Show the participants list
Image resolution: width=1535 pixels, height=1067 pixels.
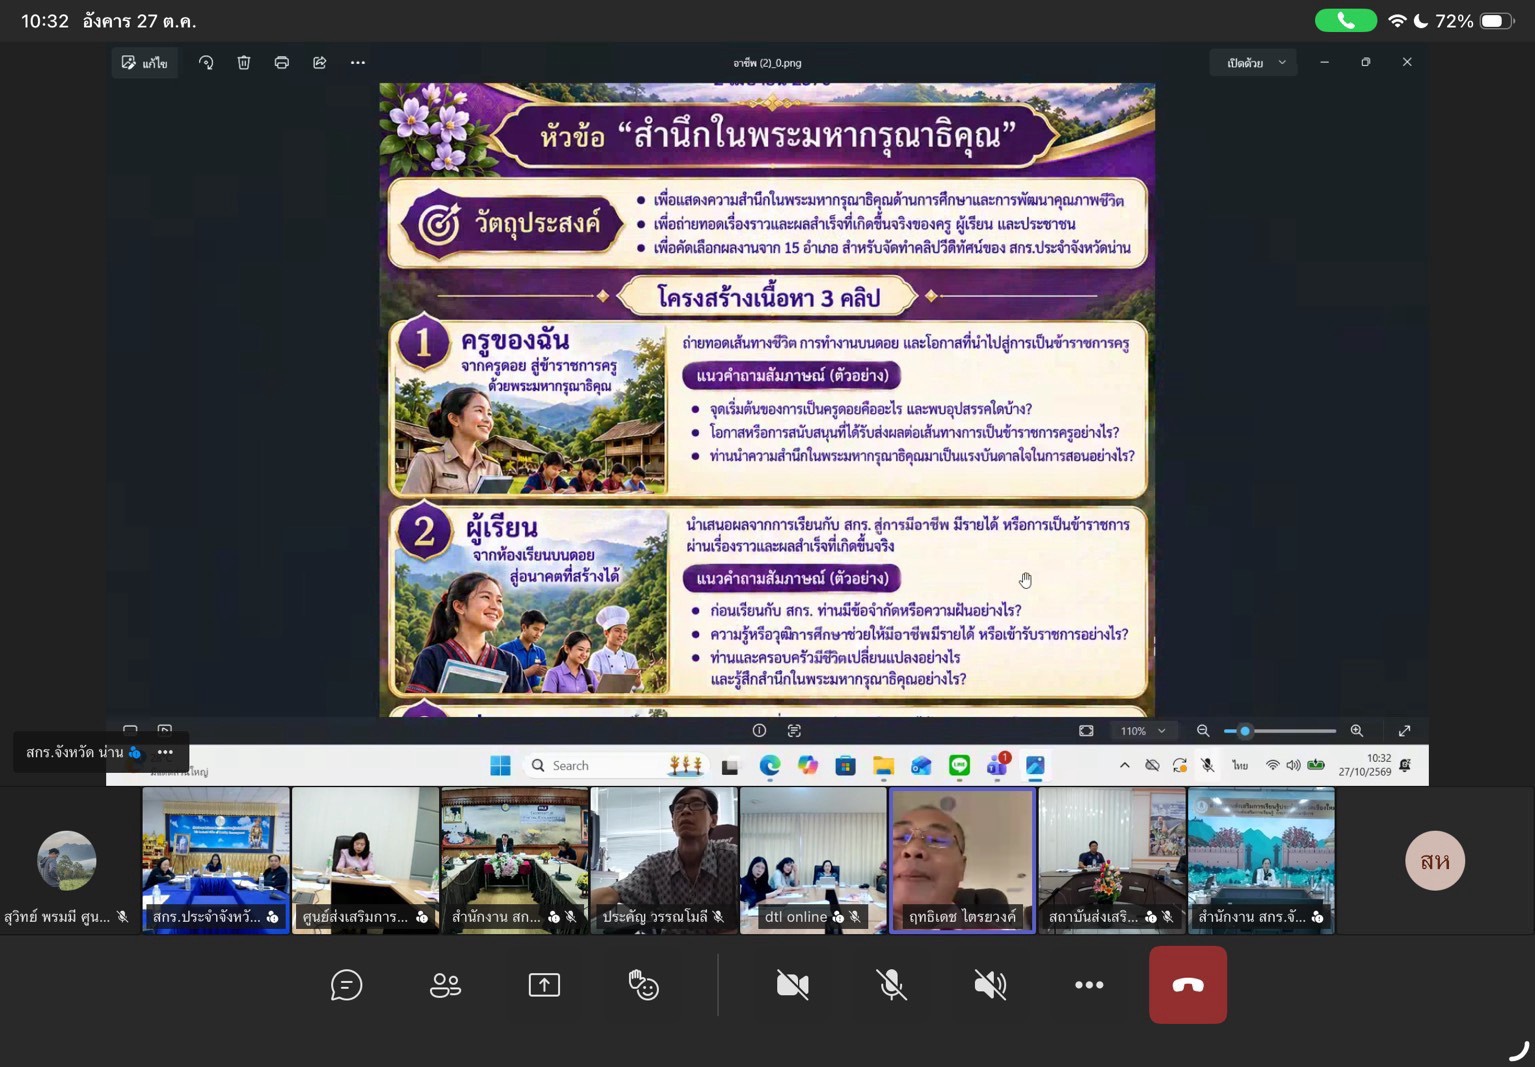445,985
